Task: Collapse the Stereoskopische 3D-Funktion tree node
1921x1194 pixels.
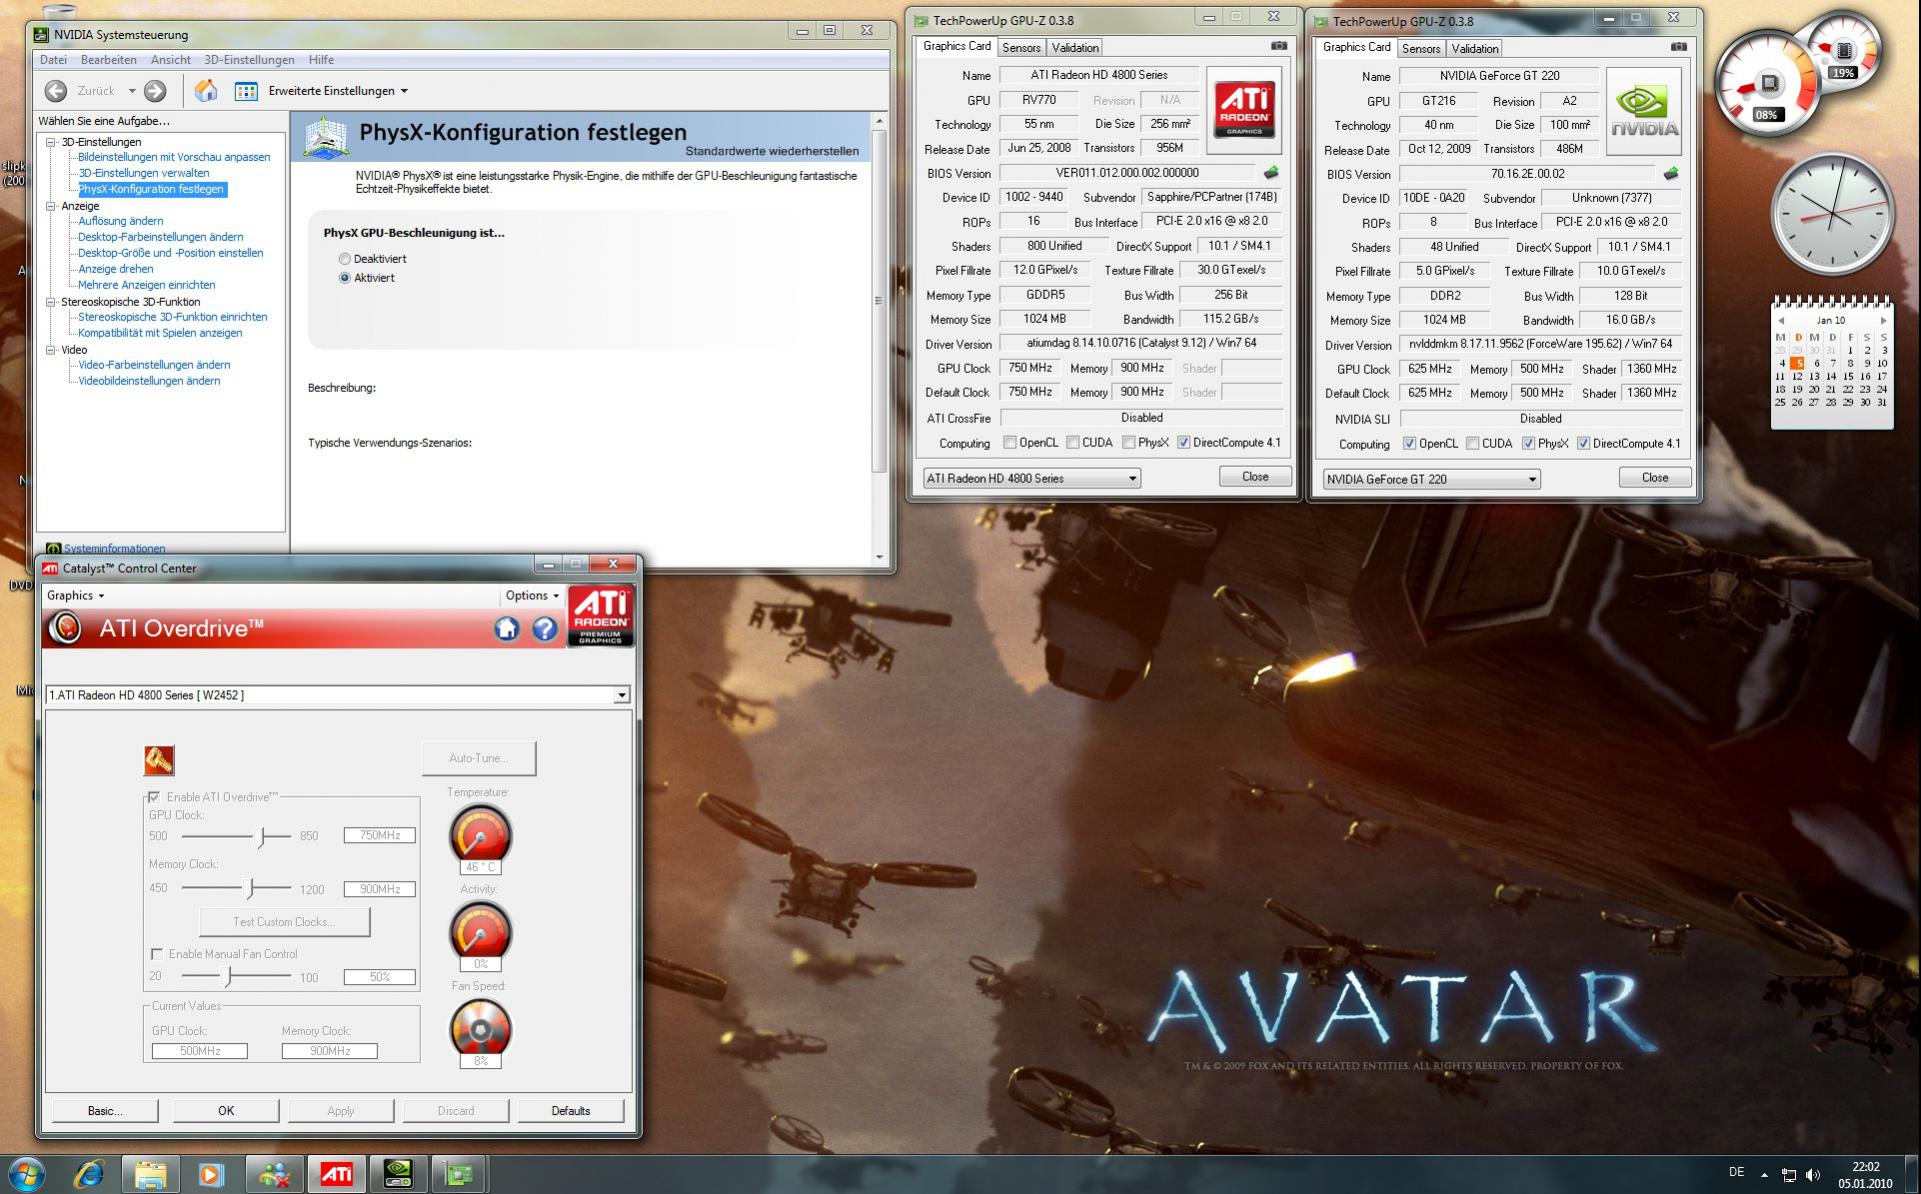Action: (51, 302)
